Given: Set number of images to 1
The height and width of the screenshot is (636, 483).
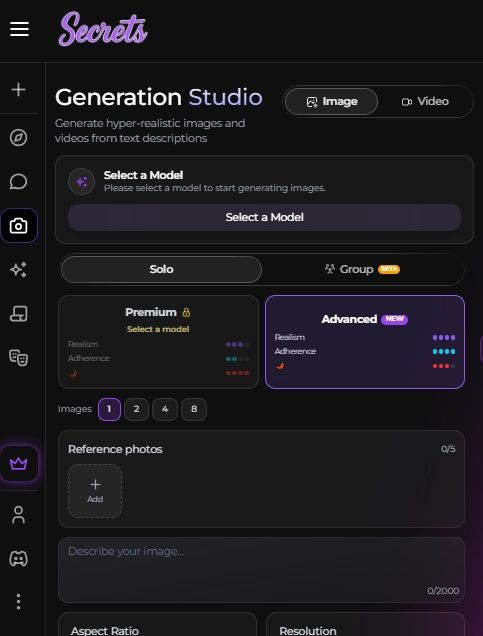Looking at the screenshot, I should pyautogui.click(x=109, y=409).
